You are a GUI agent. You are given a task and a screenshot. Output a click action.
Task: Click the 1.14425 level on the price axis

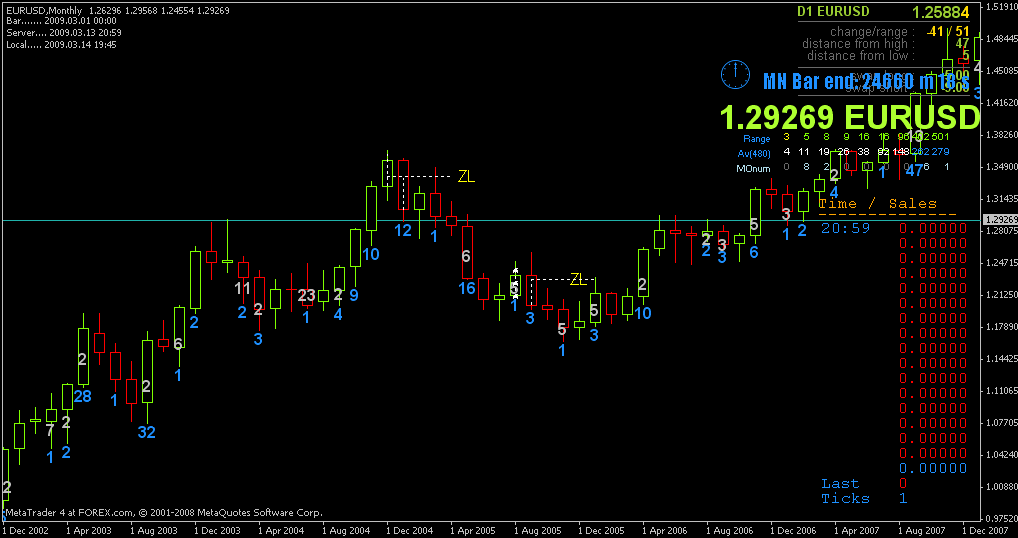tap(1002, 359)
